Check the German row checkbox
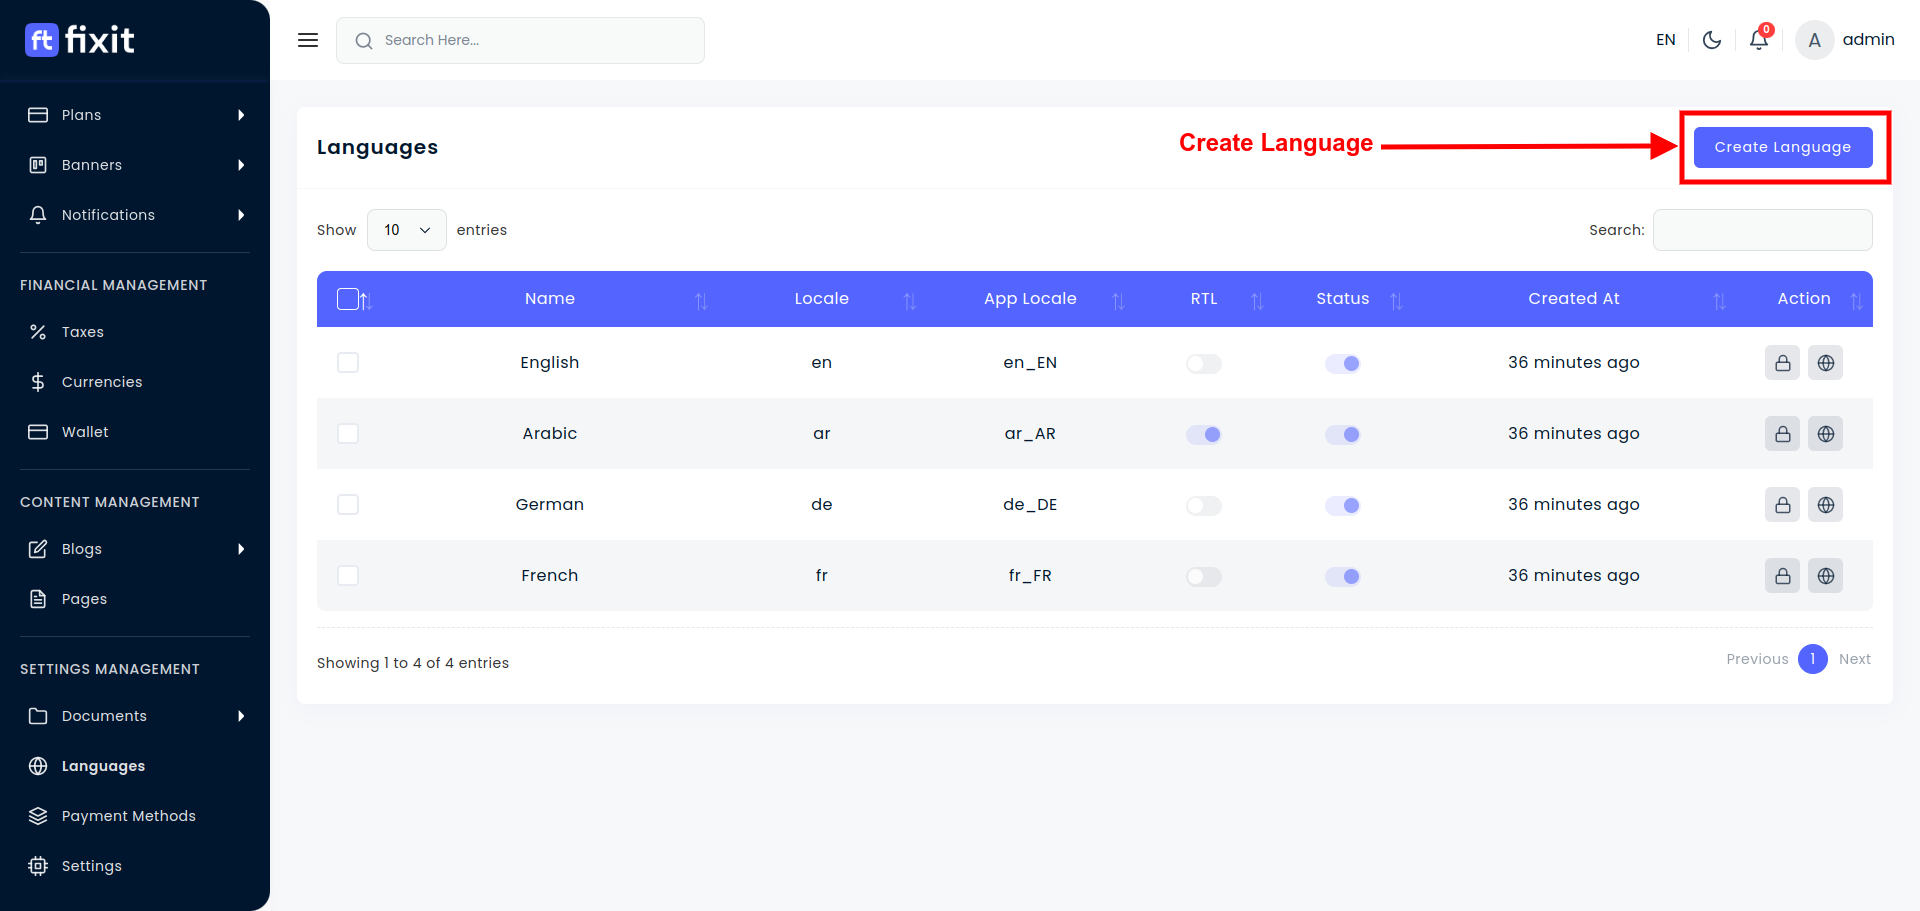Viewport: 1920px width, 911px height. [348, 504]
